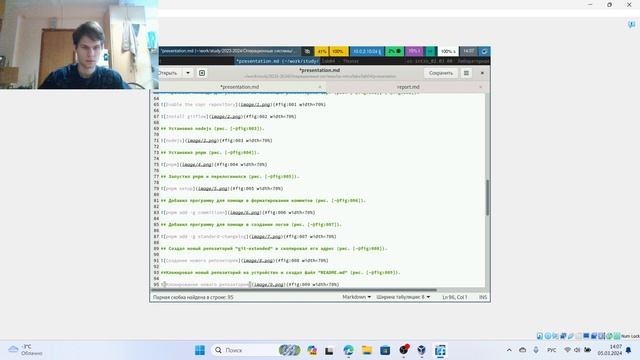Click the Windows Start button
This screenshot has width=640, height=360.
click(x=200, y=350)
